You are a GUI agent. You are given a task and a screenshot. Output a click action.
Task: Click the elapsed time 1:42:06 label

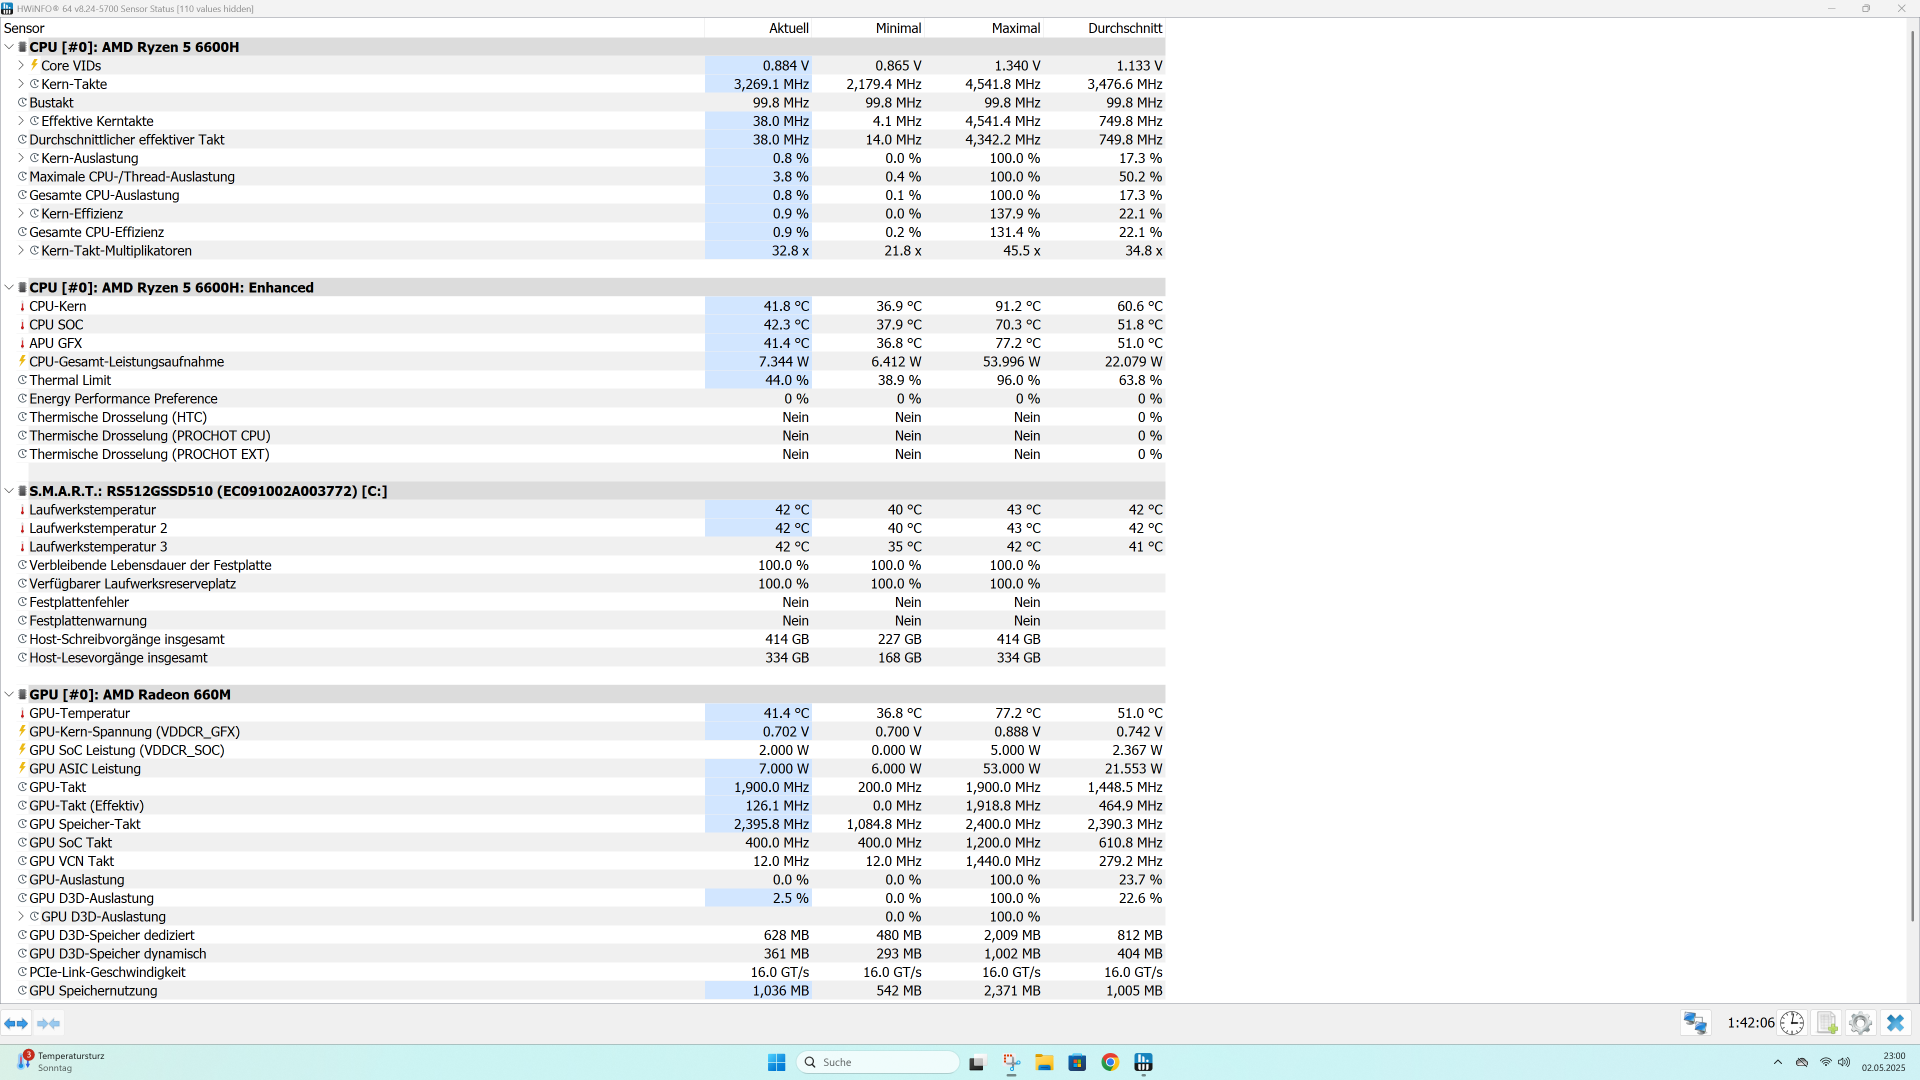[x=1750, y=1023]
